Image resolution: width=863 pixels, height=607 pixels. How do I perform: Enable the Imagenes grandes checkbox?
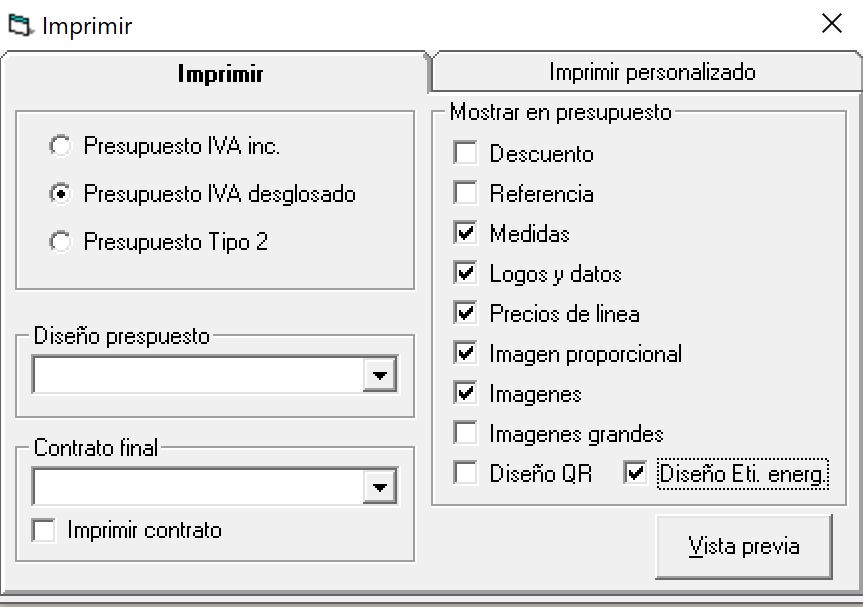pos(465,433)
